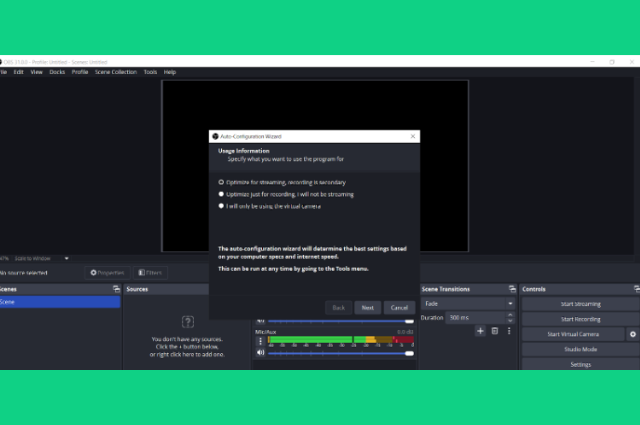Toggle Studio Mode
Screen dimensions: 640x425
click(x=580, y=349)
